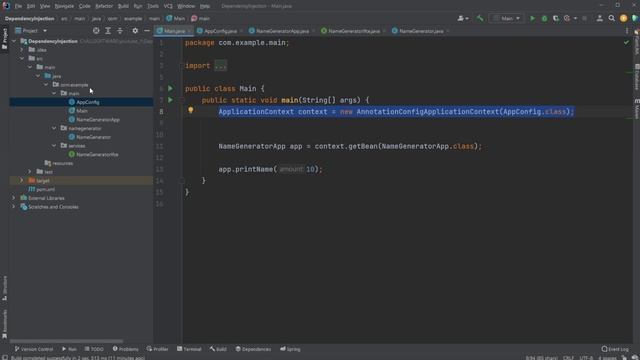This screenshot has height=360, width=640.
Task: Collapse the com.example package
Action: [x=46, y=84]
